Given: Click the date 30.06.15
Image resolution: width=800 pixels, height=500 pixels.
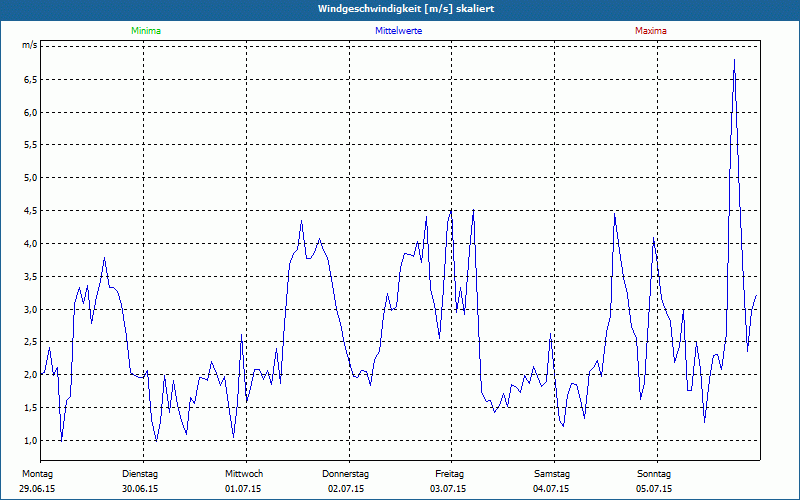Looking at the screenshot, I should coord(140,489).
